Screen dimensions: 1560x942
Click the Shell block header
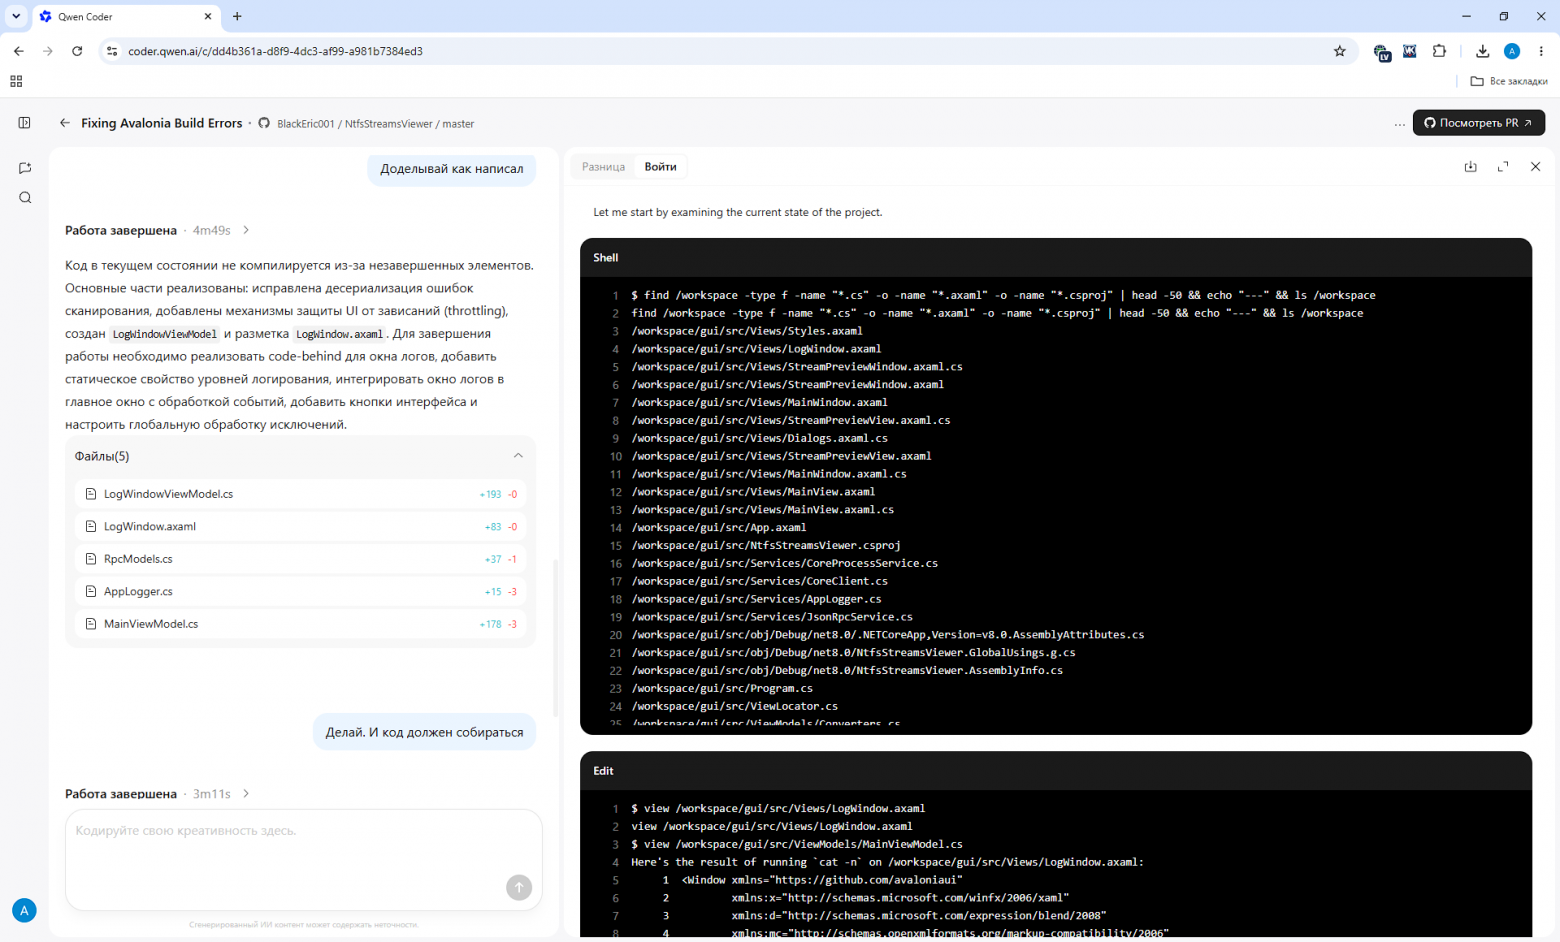click(x=1056, y=258)
